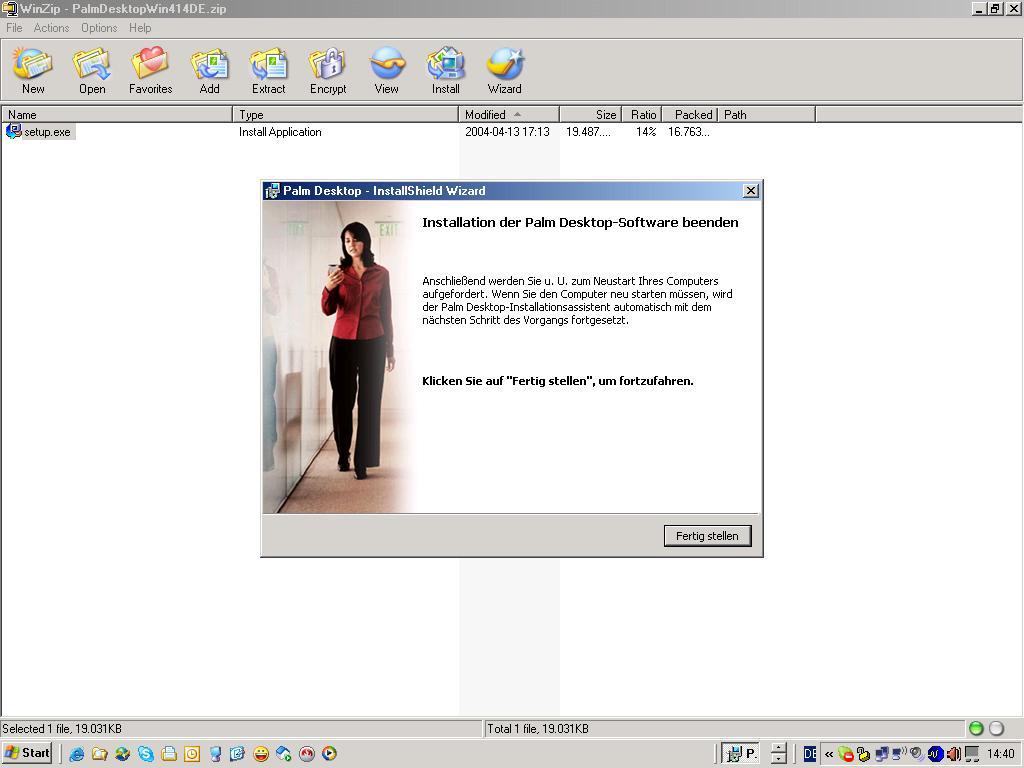Sort by the Ratio column header
Screen dimensions: 1024x768
coord(641,114)
